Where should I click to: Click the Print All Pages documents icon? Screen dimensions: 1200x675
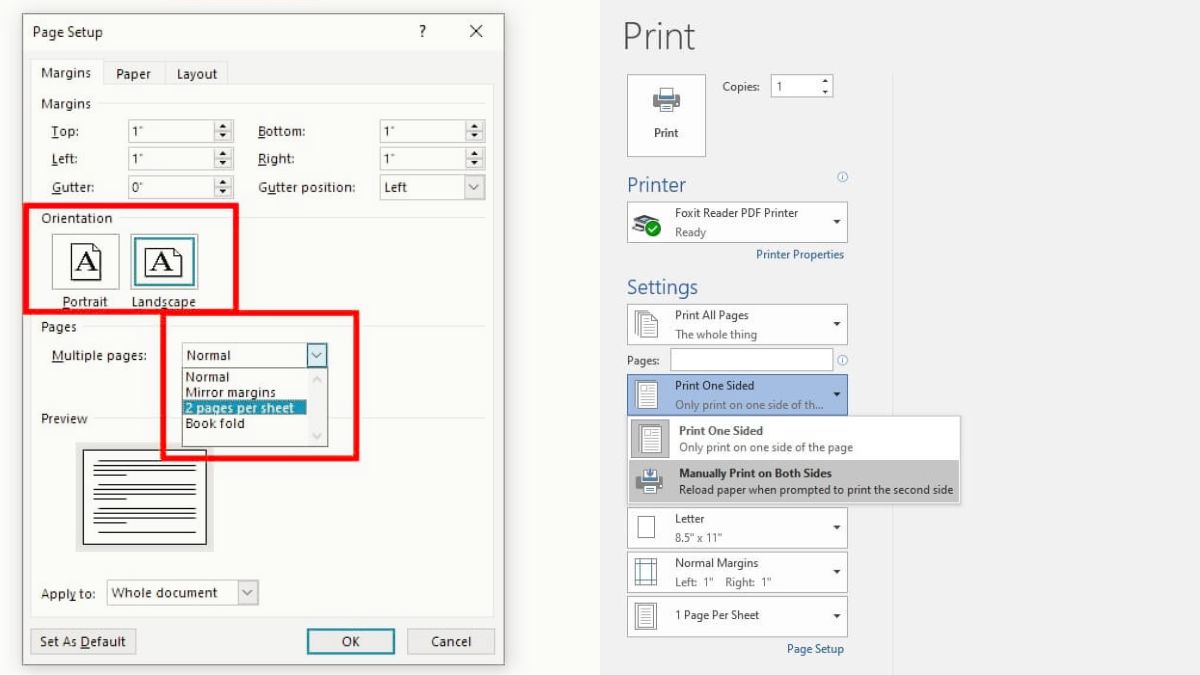(x=647, y=324)
